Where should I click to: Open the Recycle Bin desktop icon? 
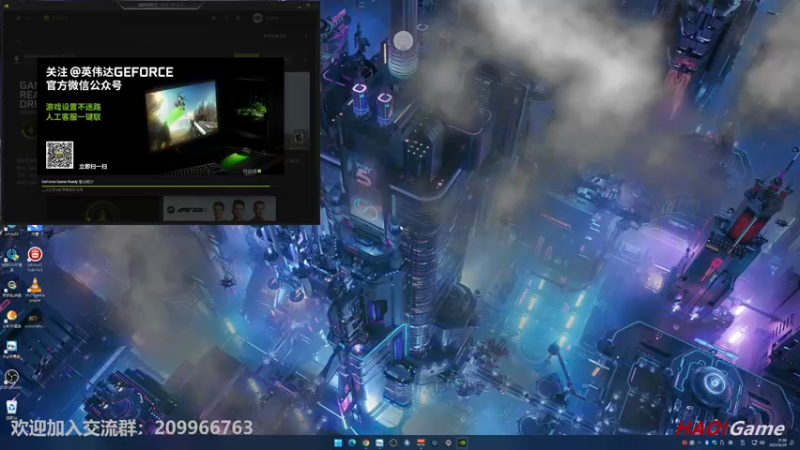(x=11, y=407)
